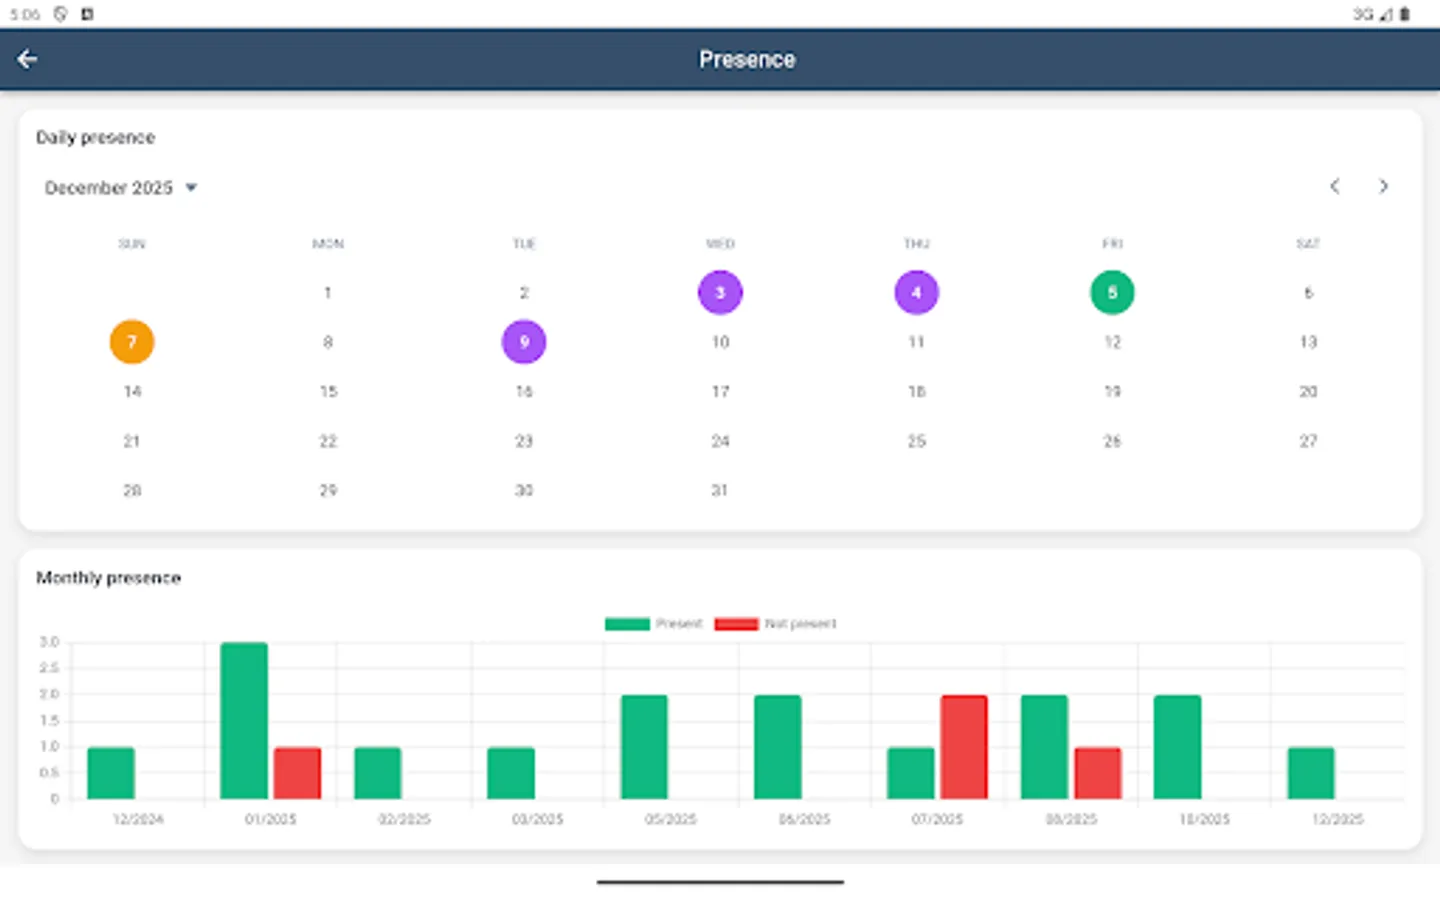The height and width of the screenshot is (900, 1440).
Task: Select the purple-circled day 4
Action: [916, 293]
